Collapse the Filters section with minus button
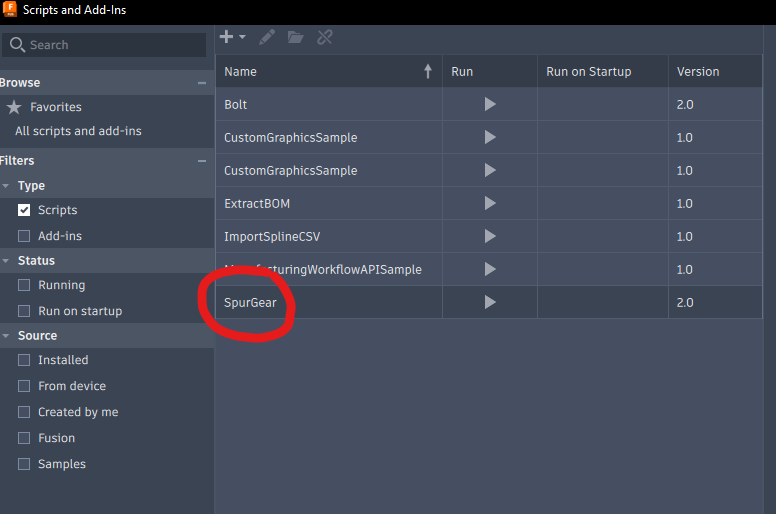The width and height of the screenshot is (776, 514). [202, 161]
